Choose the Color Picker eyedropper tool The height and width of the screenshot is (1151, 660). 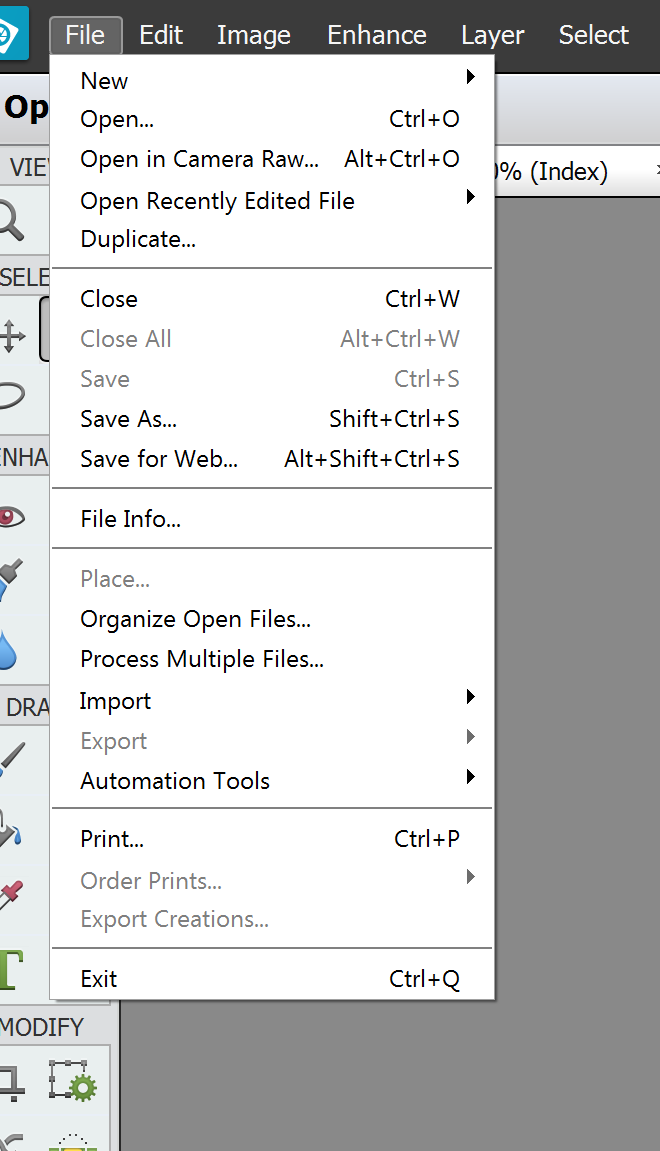click(12, 890)
